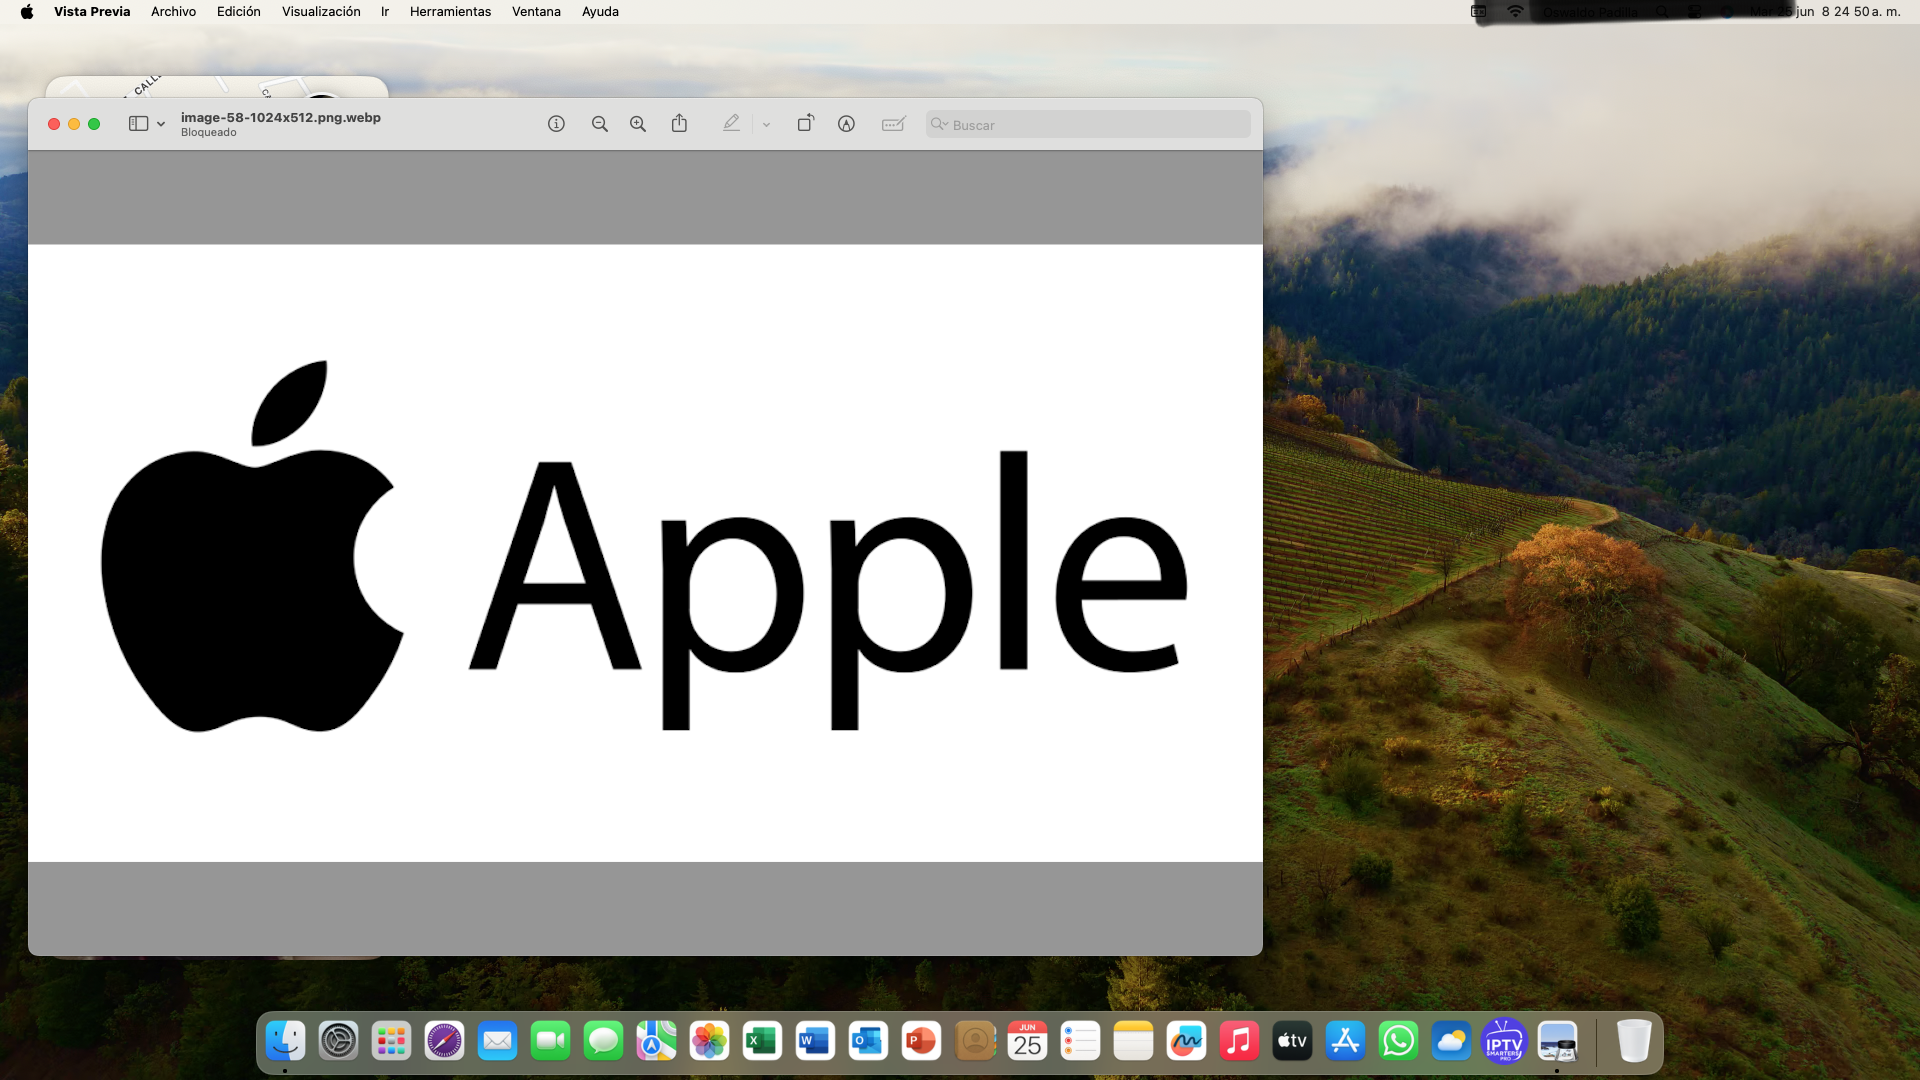The height and width of the screenshot is (1080, 1920).
Task: Open the Share button in toolbar
Action: 679,123
